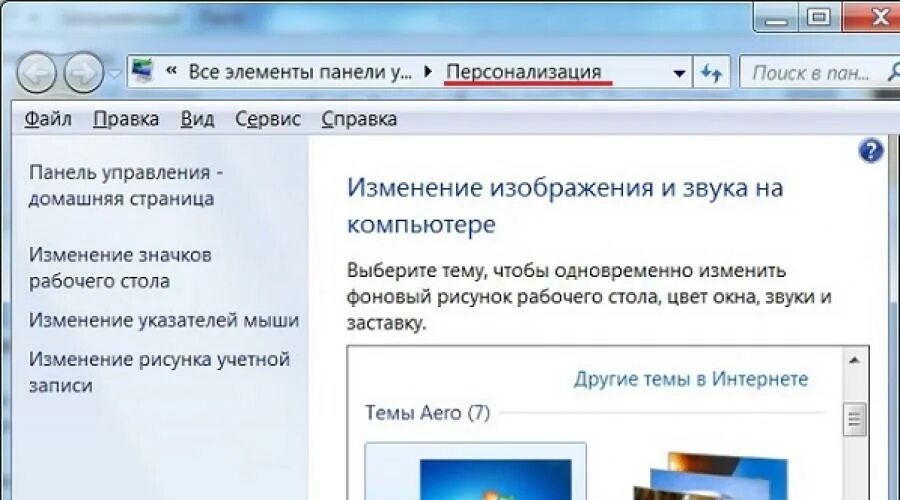The height and width of the screenshot is (500, 900).
Task: Open the Файл menu
Action: (x=48, y=119)
